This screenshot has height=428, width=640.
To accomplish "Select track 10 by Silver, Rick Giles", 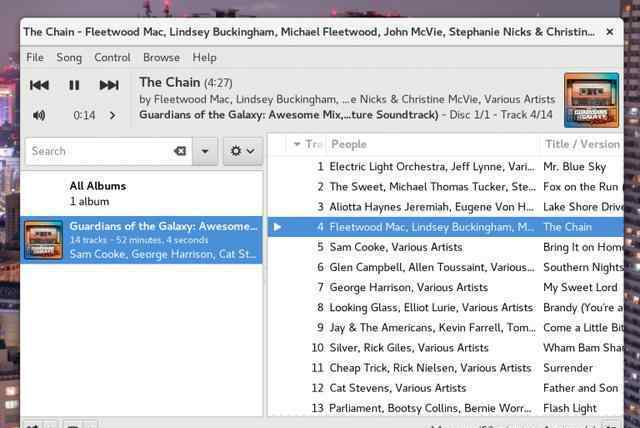I will [x=446, y=348].
